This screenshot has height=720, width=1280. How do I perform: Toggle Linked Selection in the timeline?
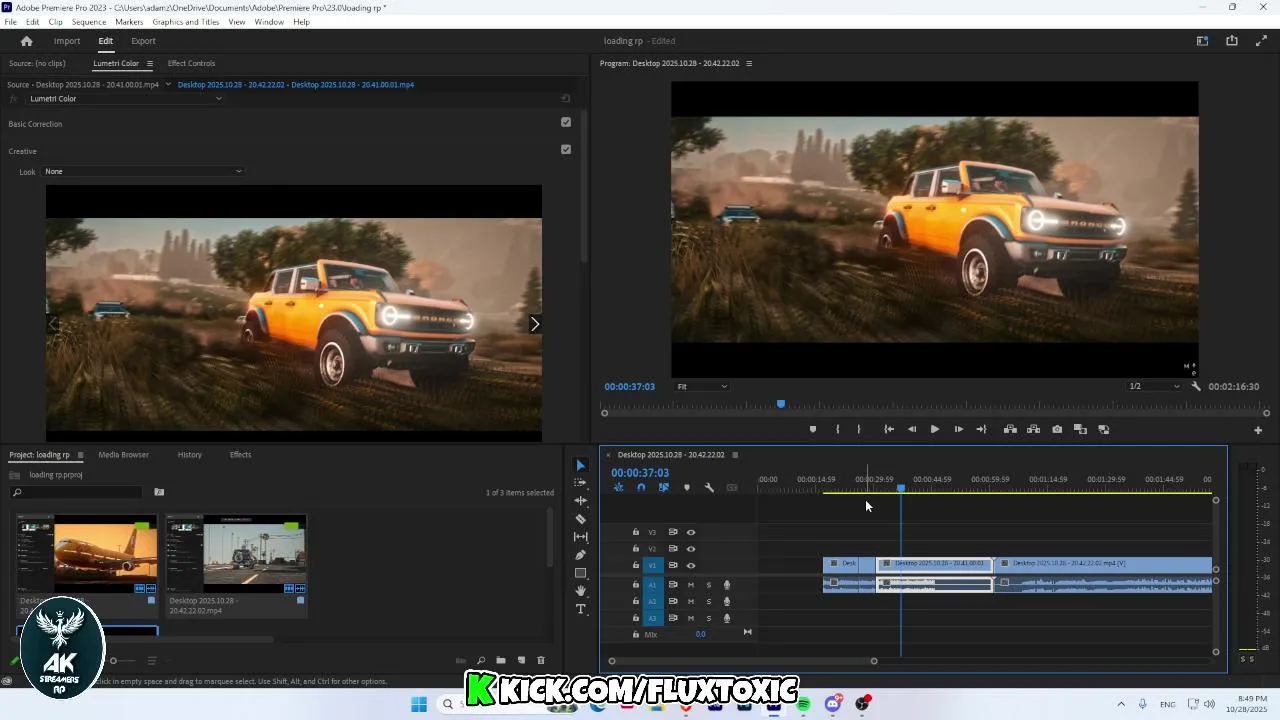[x=663, y=488]
